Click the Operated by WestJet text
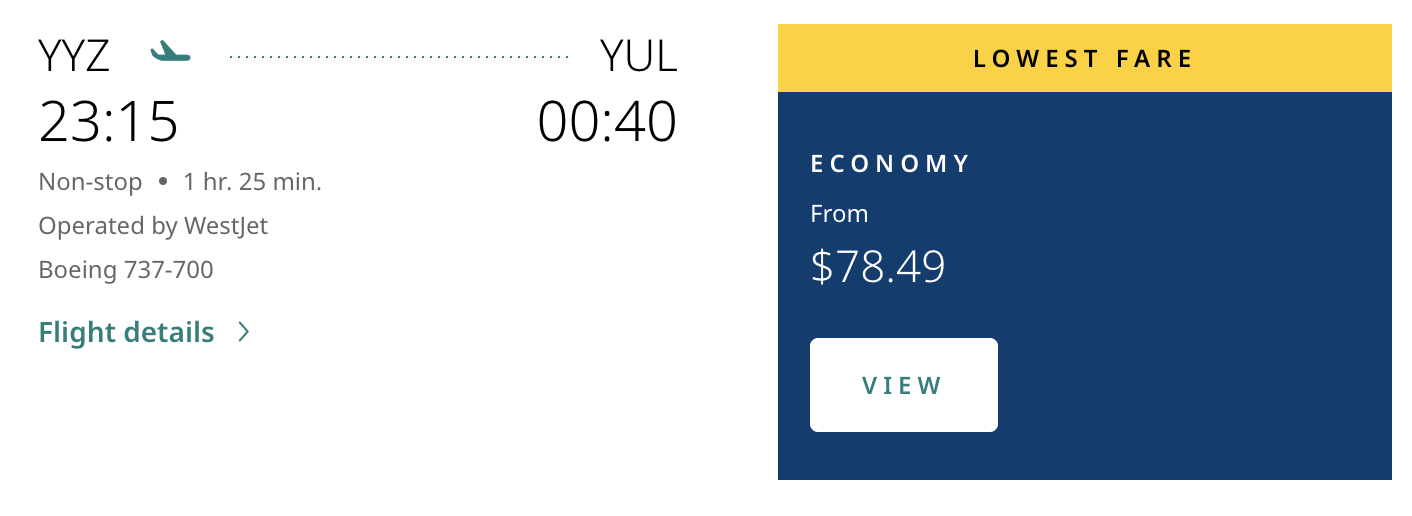This screenshot has width=1412, height=516. pyautogui.click(x=153, y=226)
